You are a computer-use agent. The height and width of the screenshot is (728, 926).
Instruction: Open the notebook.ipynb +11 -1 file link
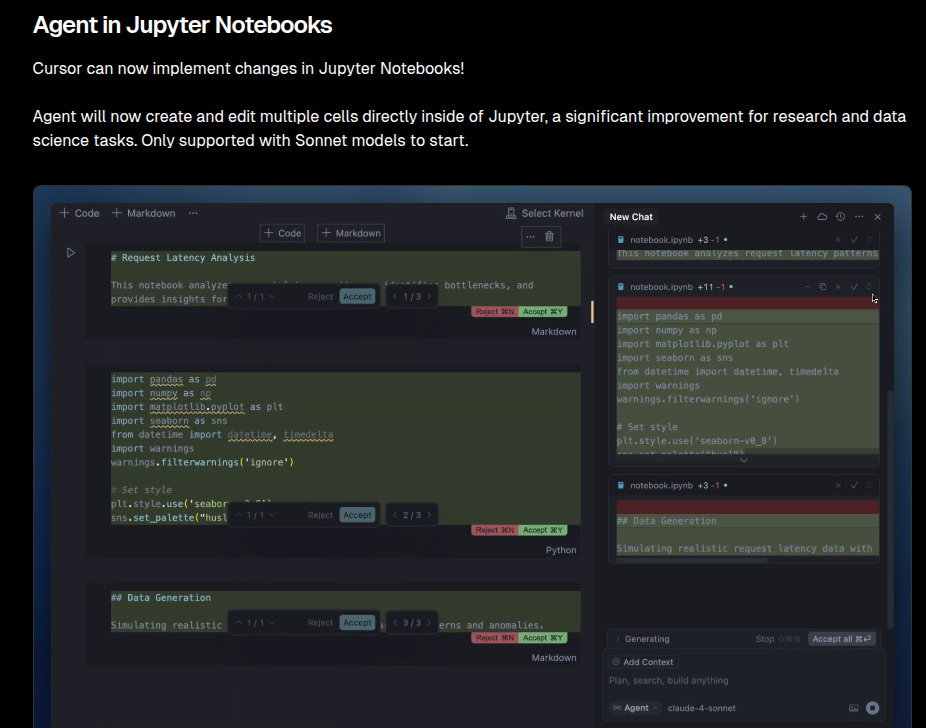coord(661,287)
